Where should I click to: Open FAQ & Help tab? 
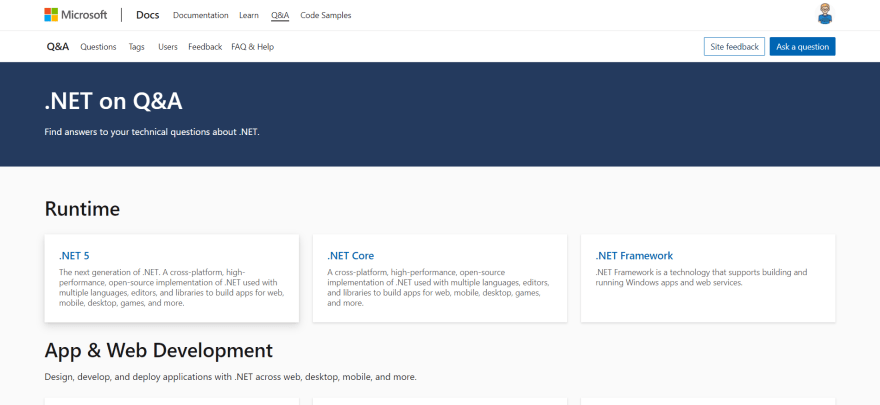coord(253,47)
